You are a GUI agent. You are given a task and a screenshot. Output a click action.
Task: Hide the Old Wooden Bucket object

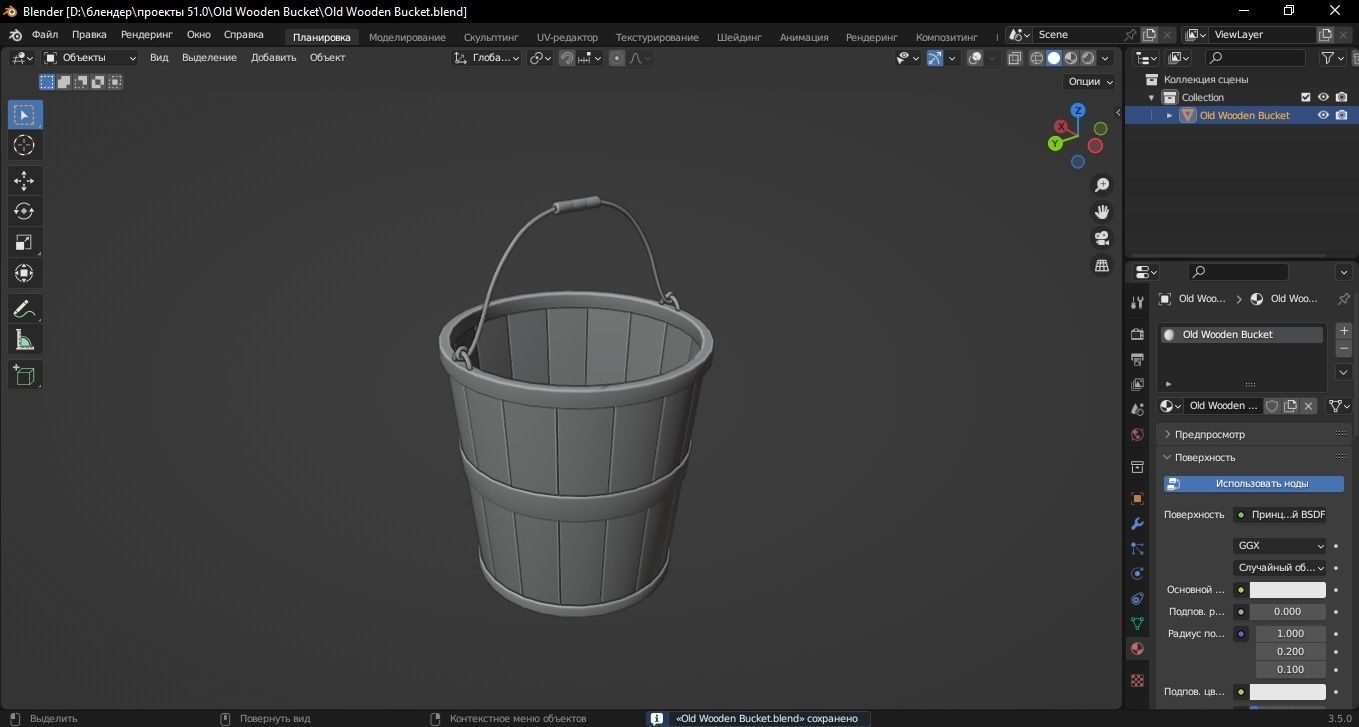coord(1323,115)
